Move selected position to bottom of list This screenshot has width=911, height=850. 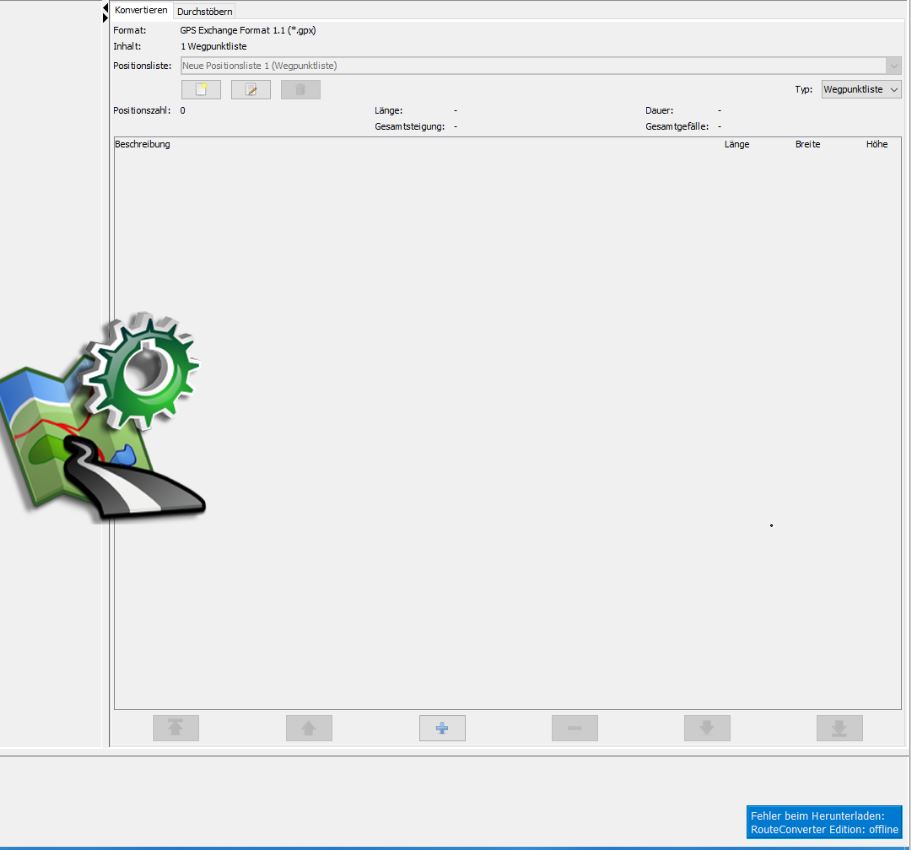click(x=840, y=729)
